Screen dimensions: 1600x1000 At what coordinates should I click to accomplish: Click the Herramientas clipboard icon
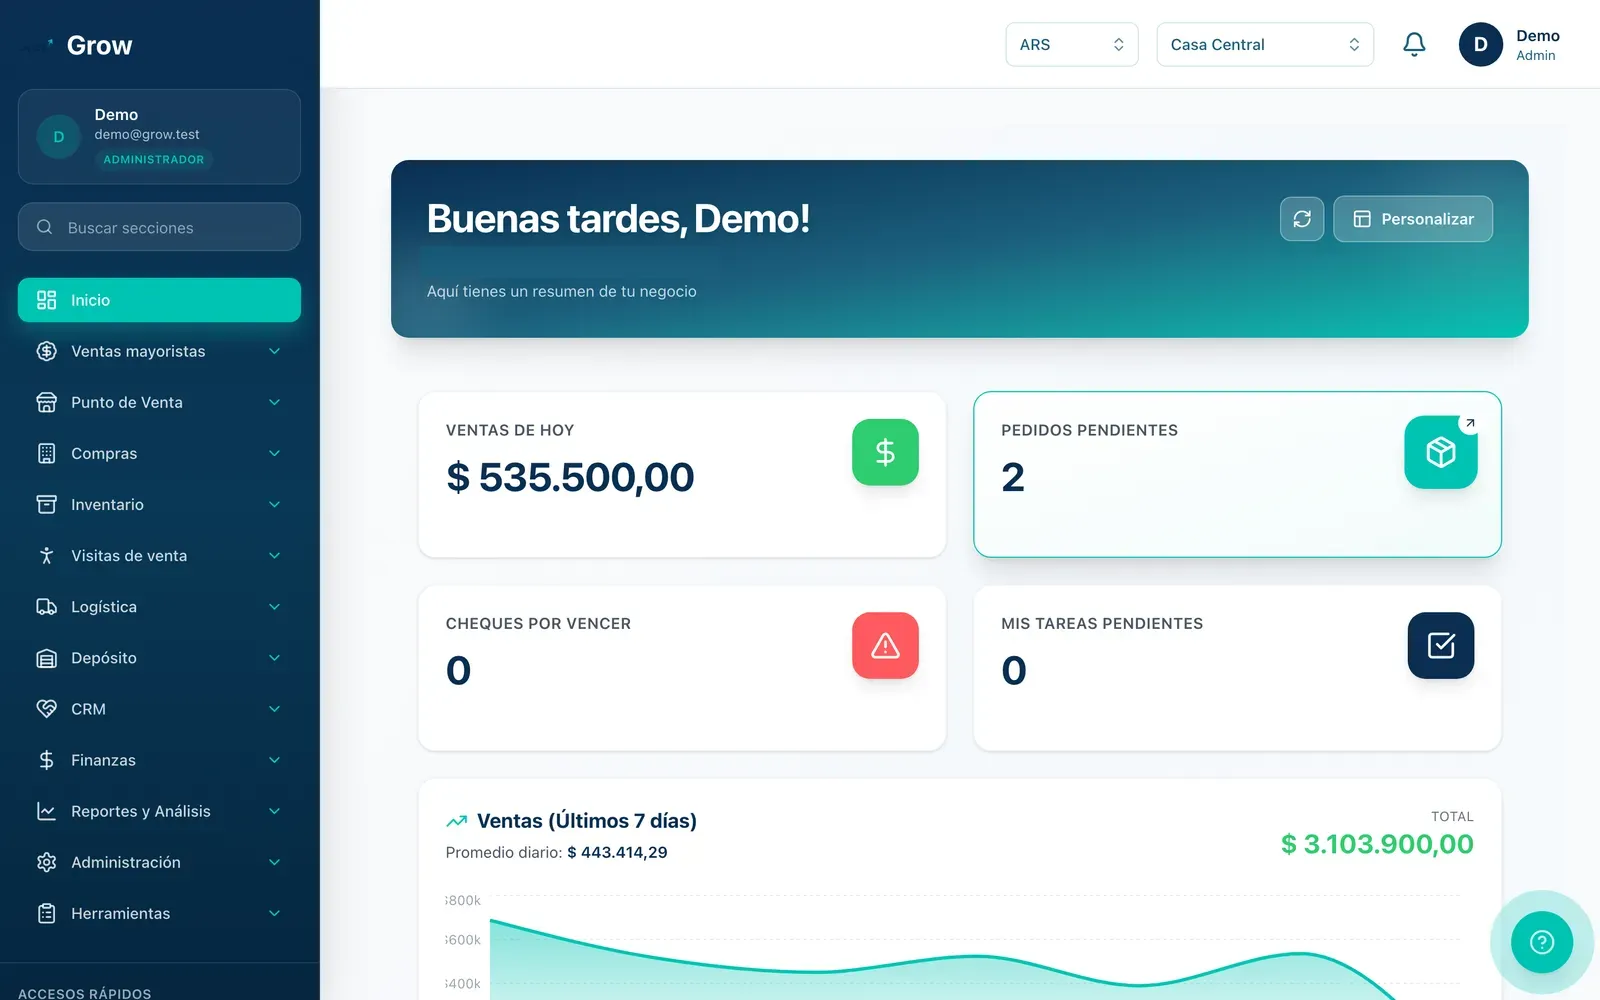pyautogui.click(x=46, y=913)
